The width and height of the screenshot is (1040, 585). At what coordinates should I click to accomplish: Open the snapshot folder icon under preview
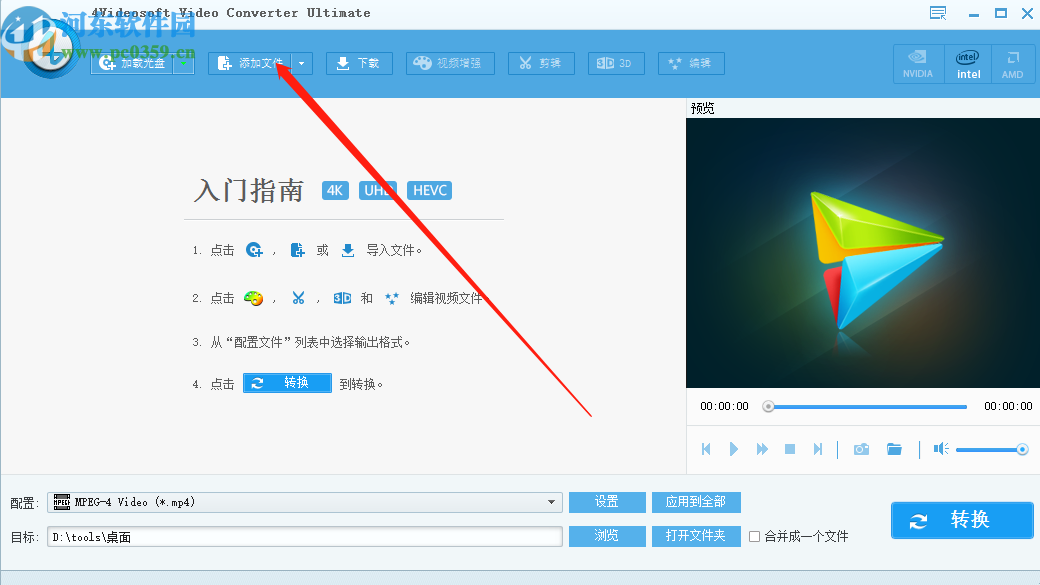tap(894, 449)
